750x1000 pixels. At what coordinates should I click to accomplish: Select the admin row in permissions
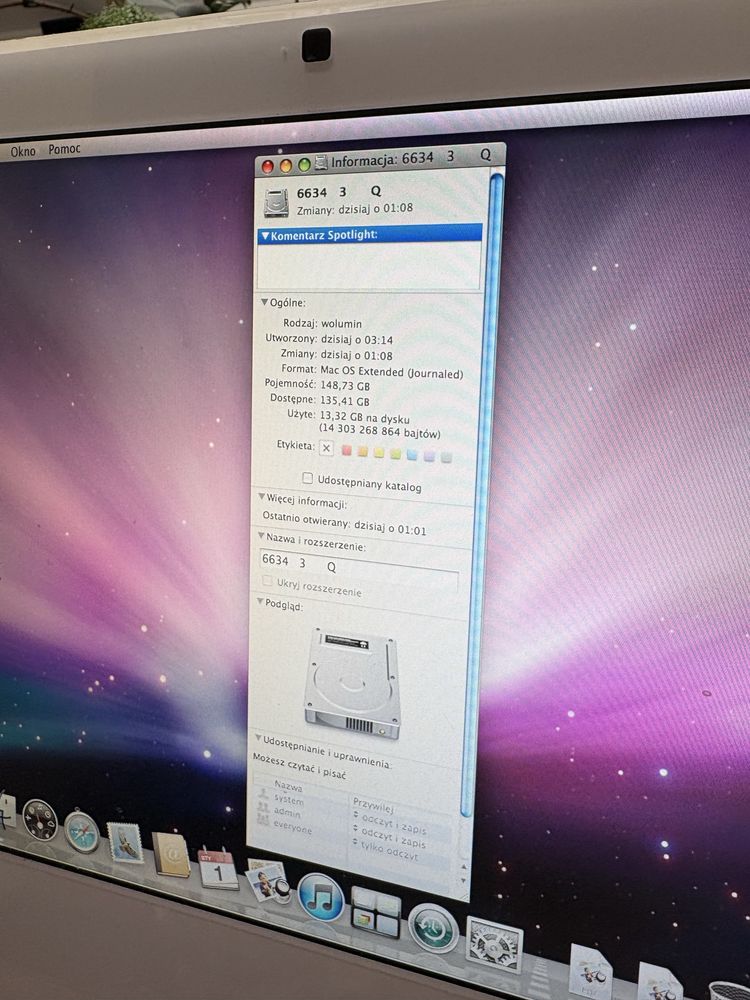tap(352, 825)
